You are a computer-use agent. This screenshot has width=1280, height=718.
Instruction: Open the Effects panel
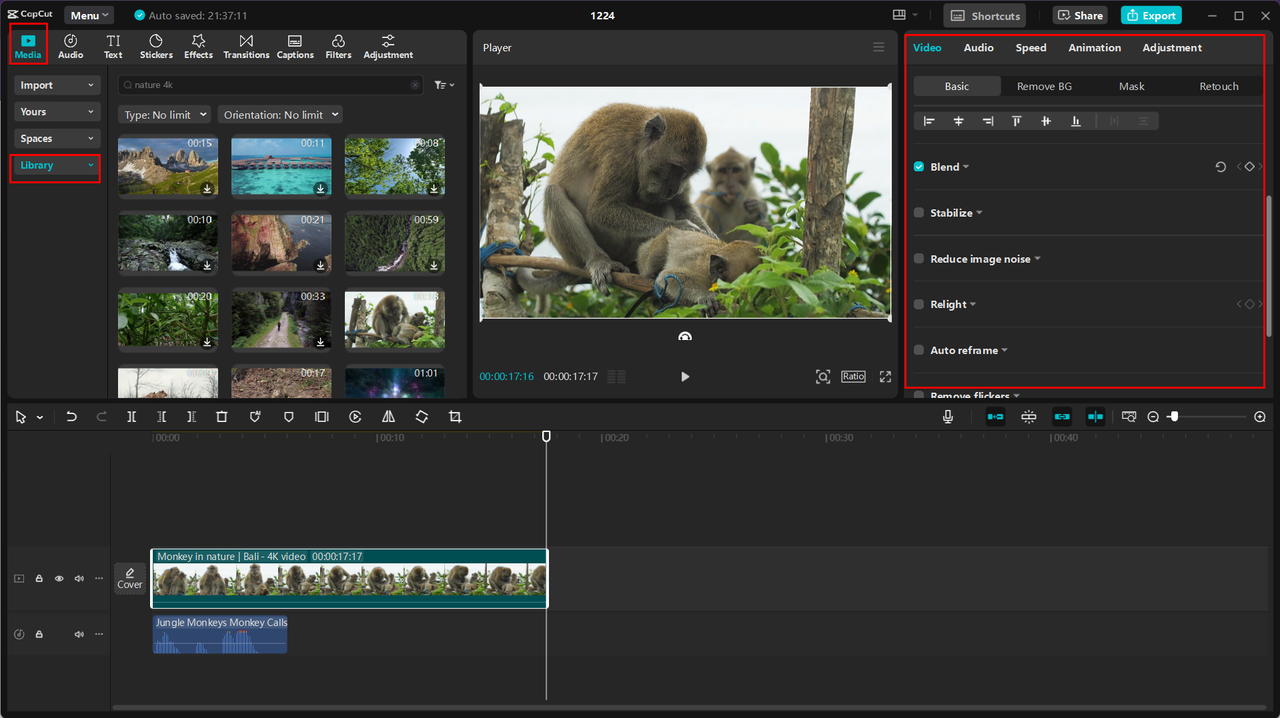[x=198, y=46]
